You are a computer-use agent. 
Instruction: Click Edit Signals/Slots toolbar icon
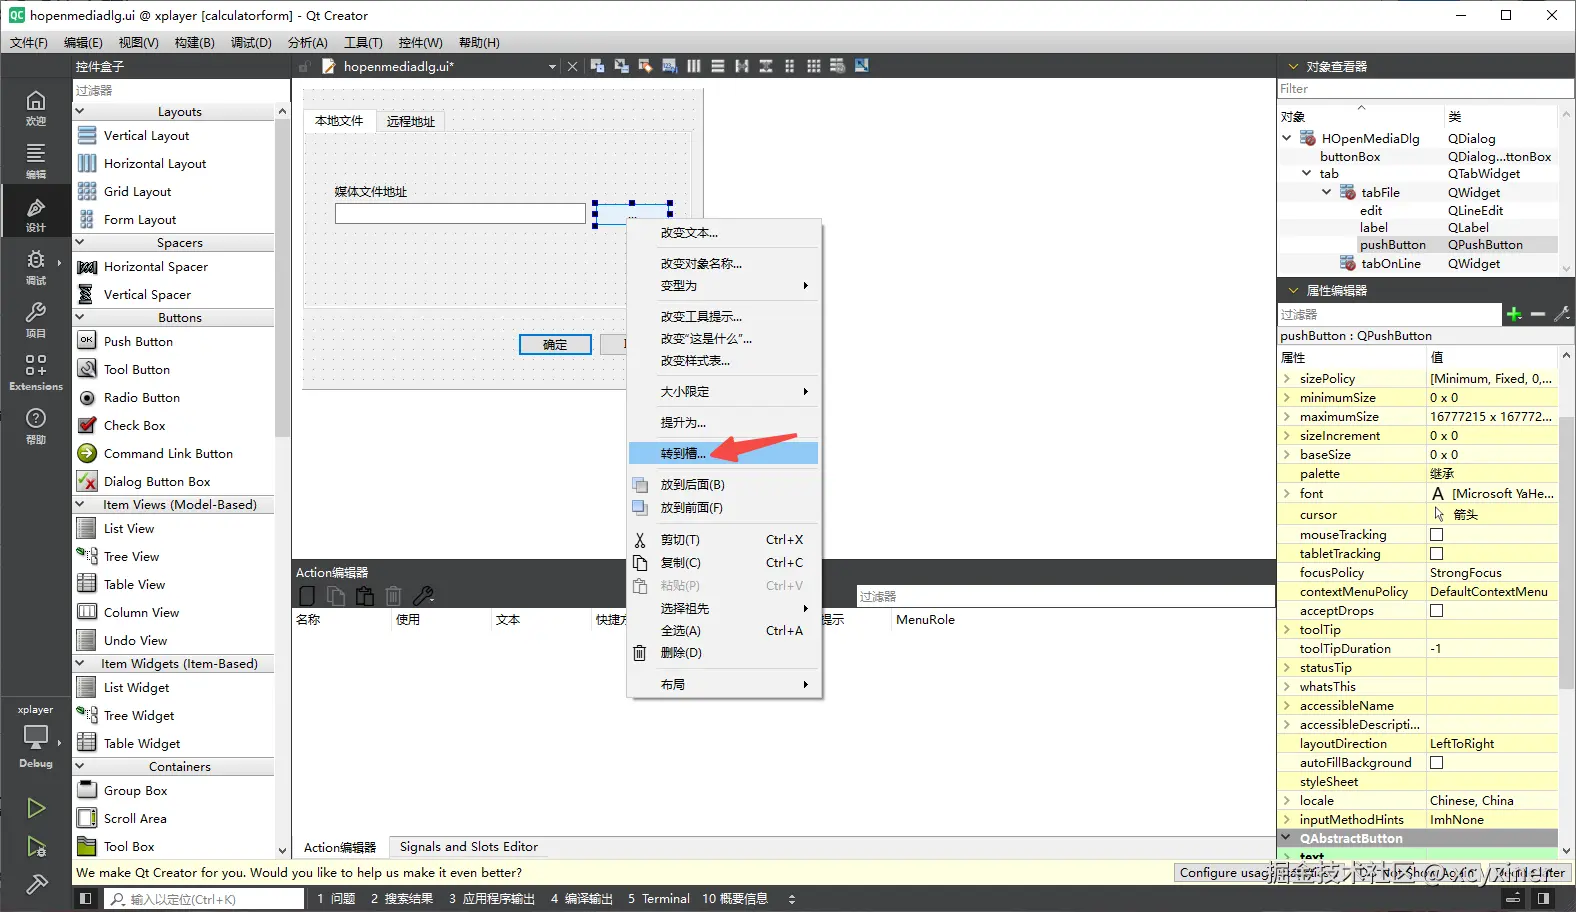621,66
